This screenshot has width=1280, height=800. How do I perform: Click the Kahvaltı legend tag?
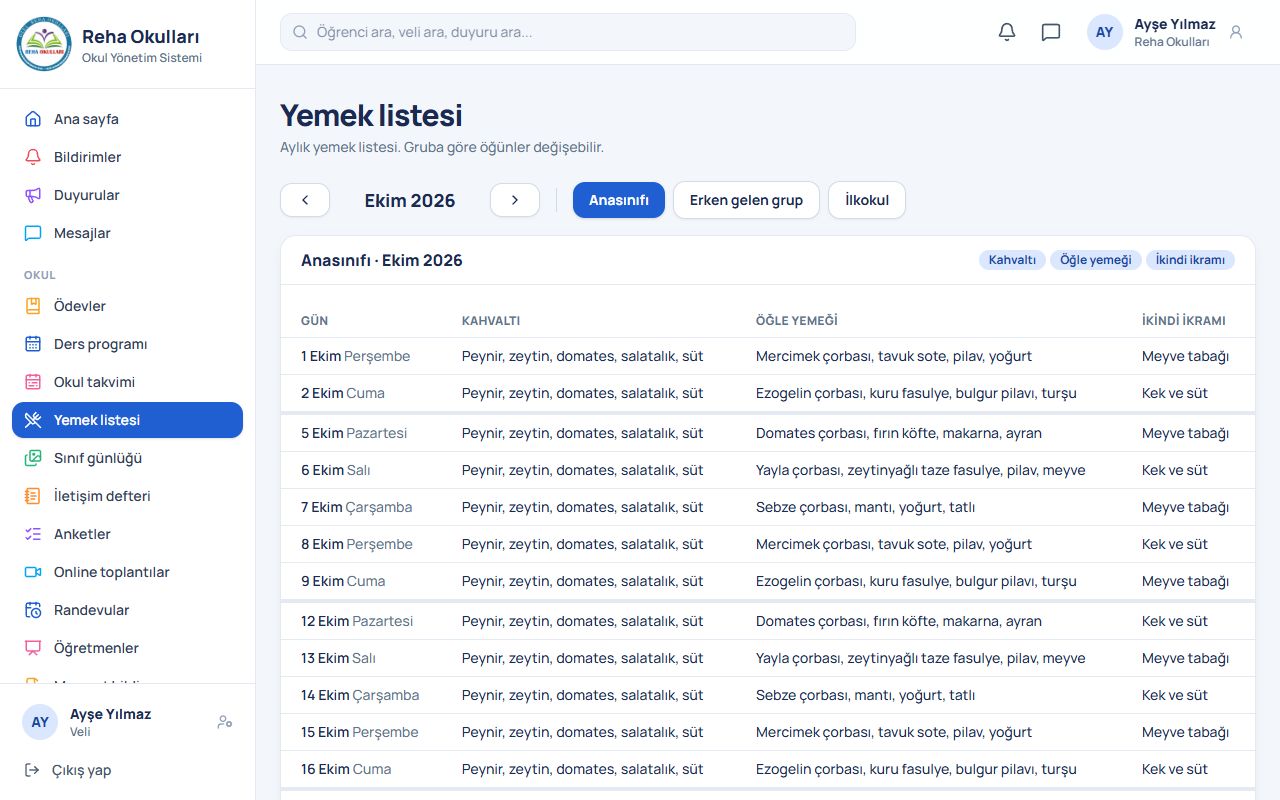click(x=1012, y=260)
